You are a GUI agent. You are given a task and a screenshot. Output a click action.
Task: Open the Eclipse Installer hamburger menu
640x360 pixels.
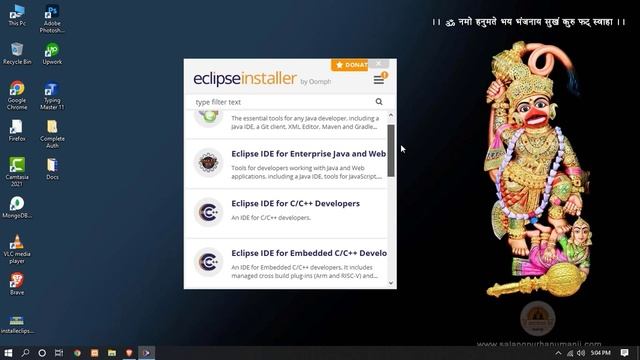378,80
